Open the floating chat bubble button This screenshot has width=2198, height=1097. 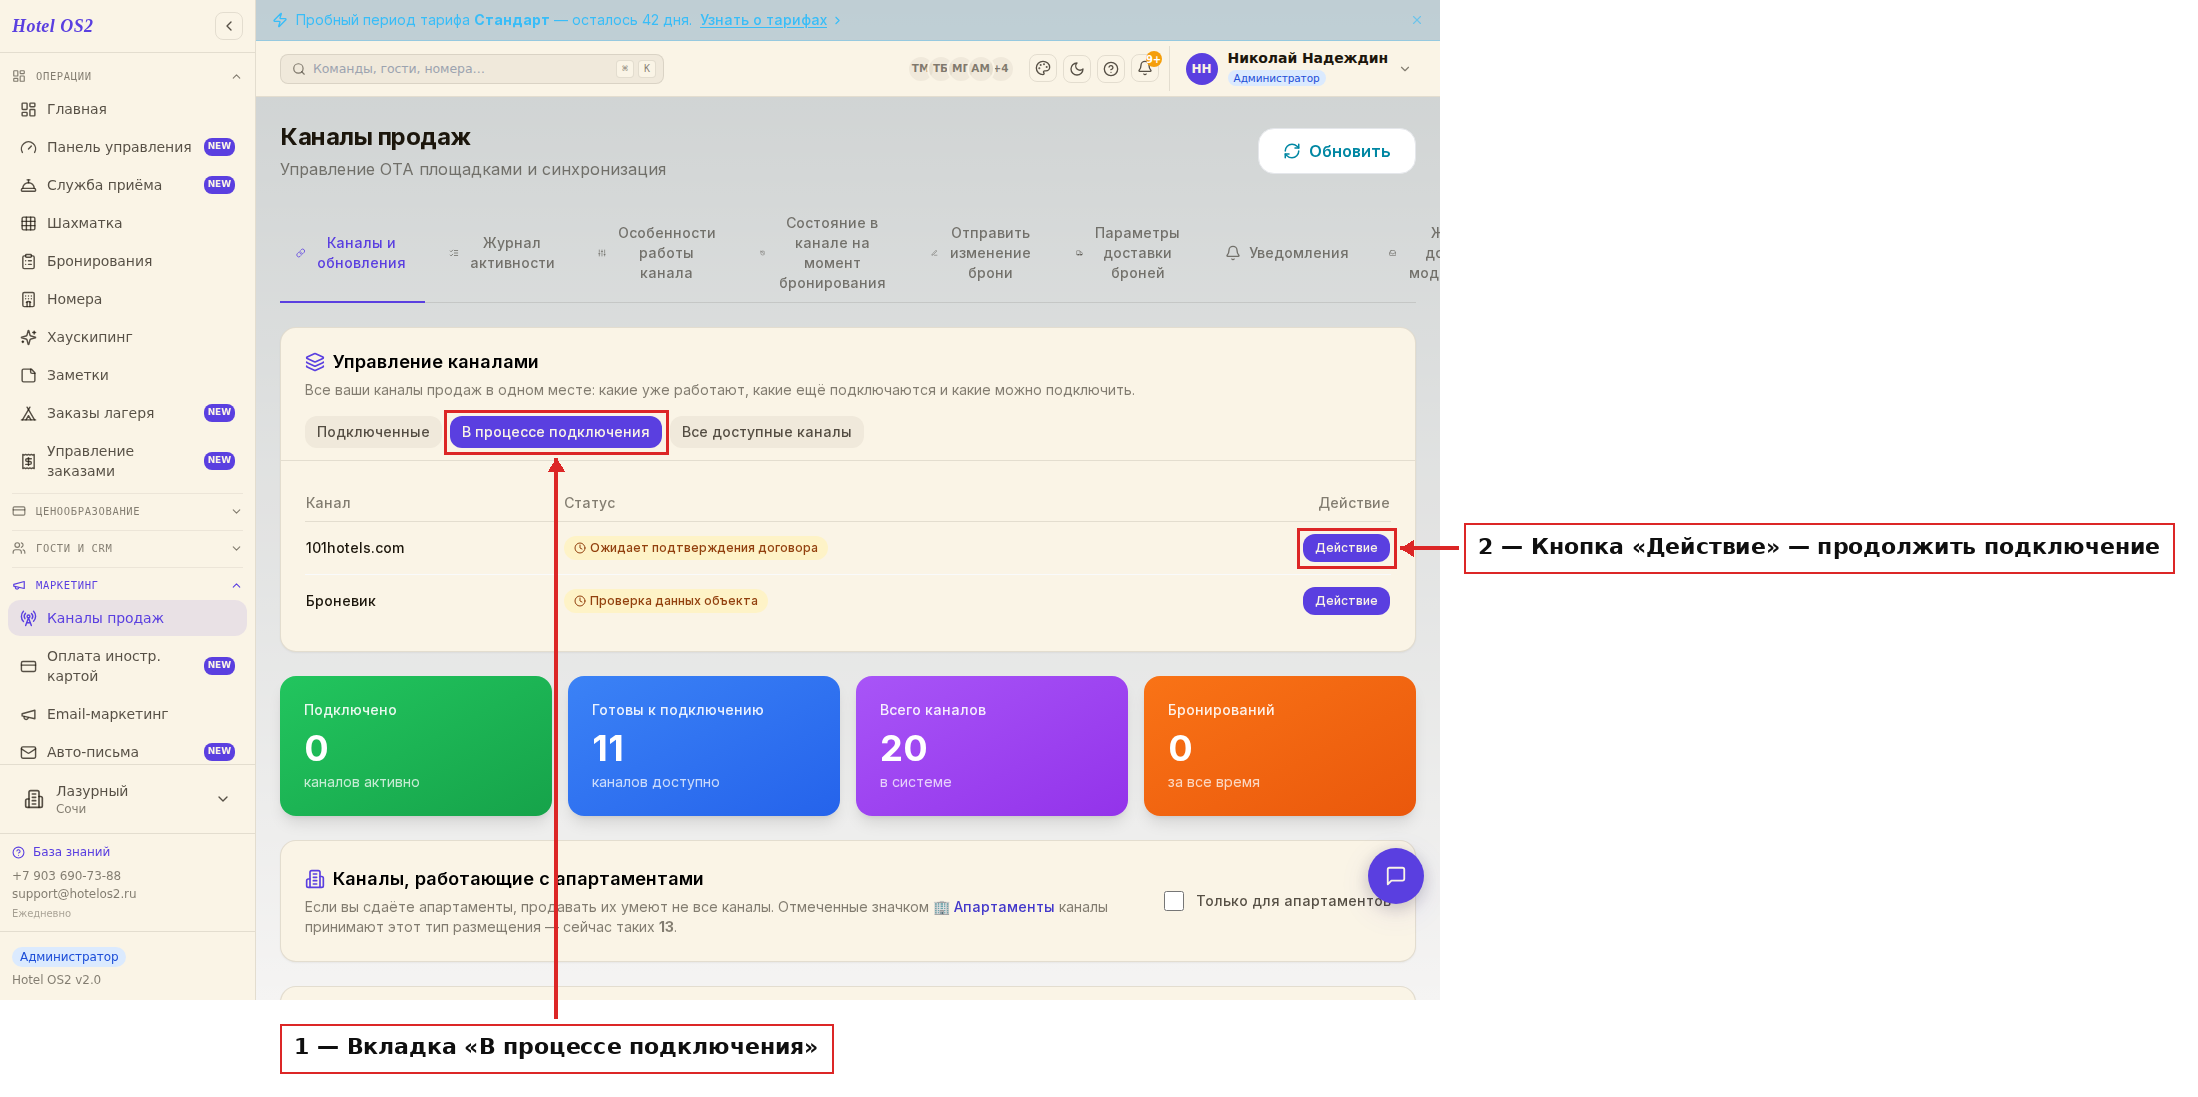click(1395, 876)
